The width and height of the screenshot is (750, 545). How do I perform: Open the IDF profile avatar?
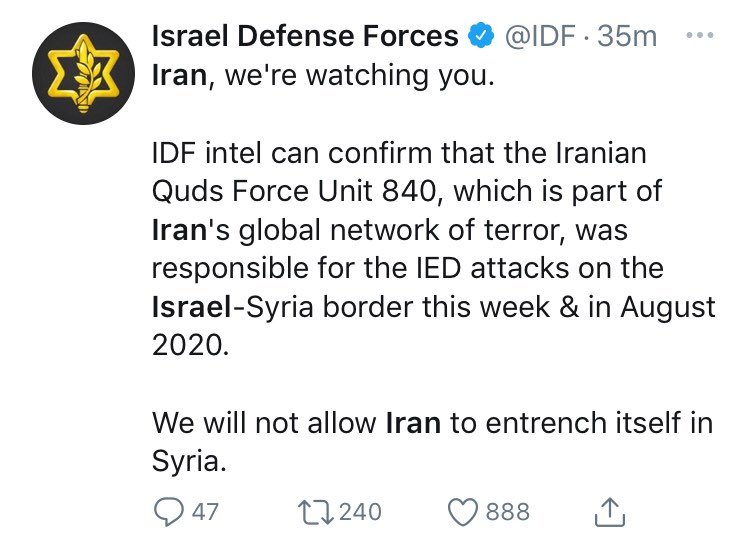[x=84, y=73]
